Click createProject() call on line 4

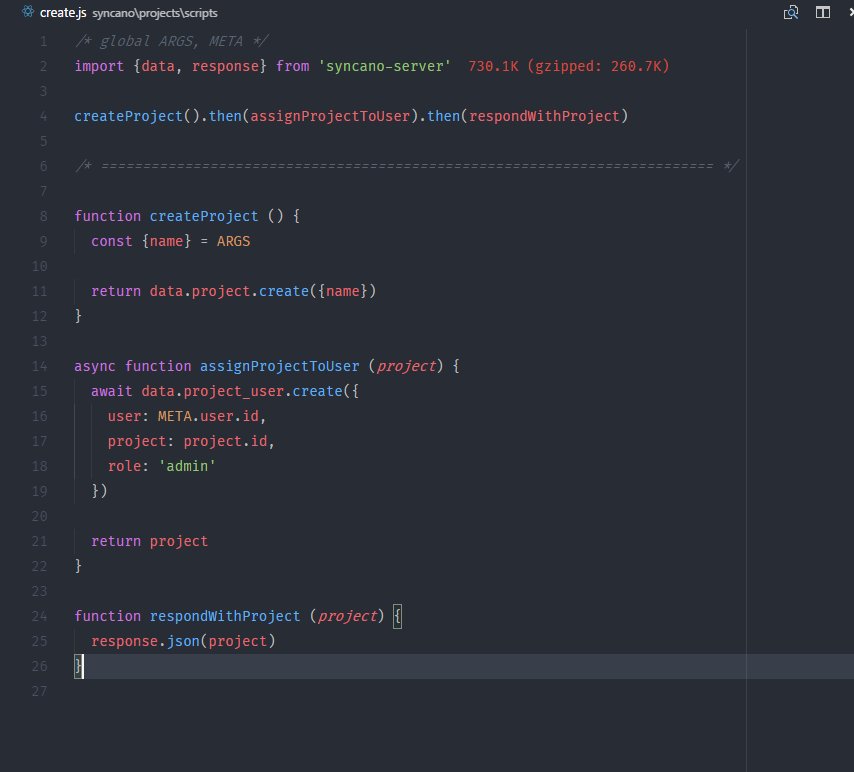[137, 116]
